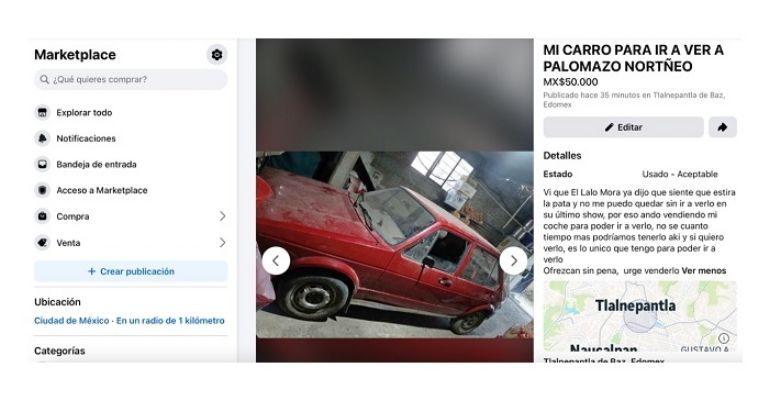Show the previous listing photo
This screenshot has width=768, height=400.
click(x=276, y=261)
